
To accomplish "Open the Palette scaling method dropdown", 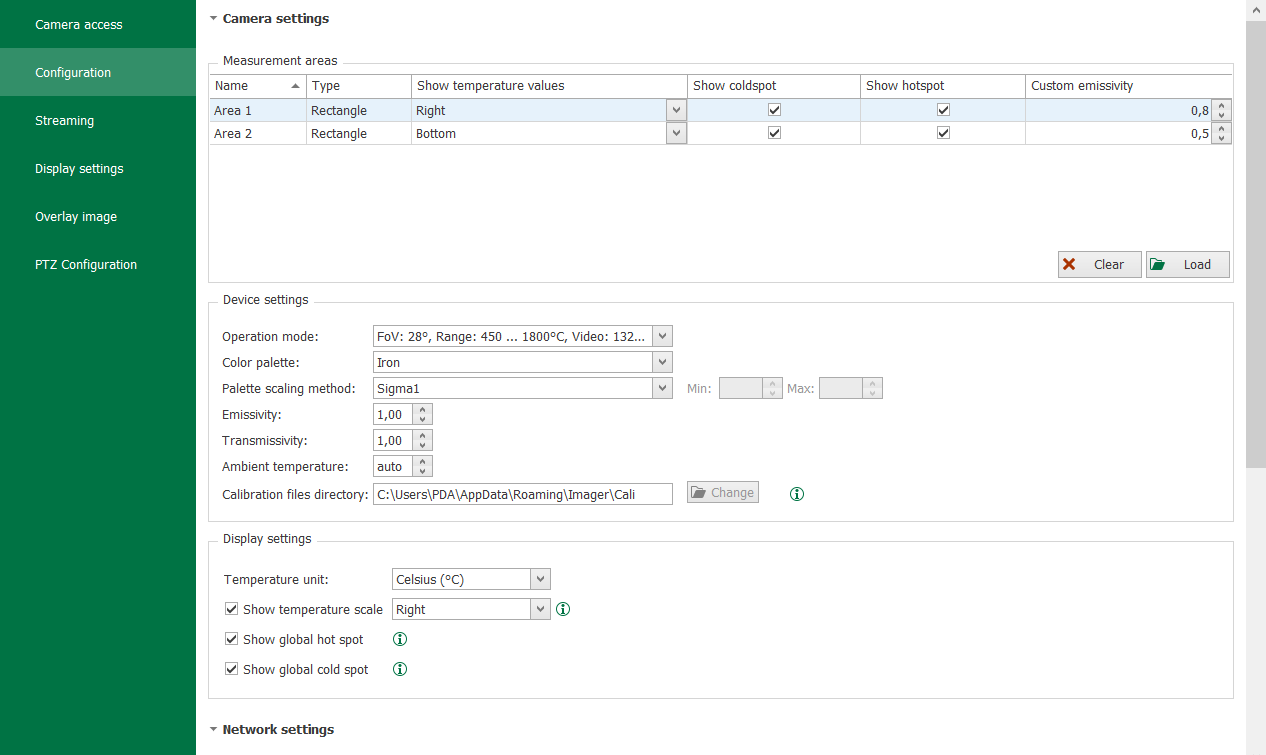I will [x=662, y=388].
